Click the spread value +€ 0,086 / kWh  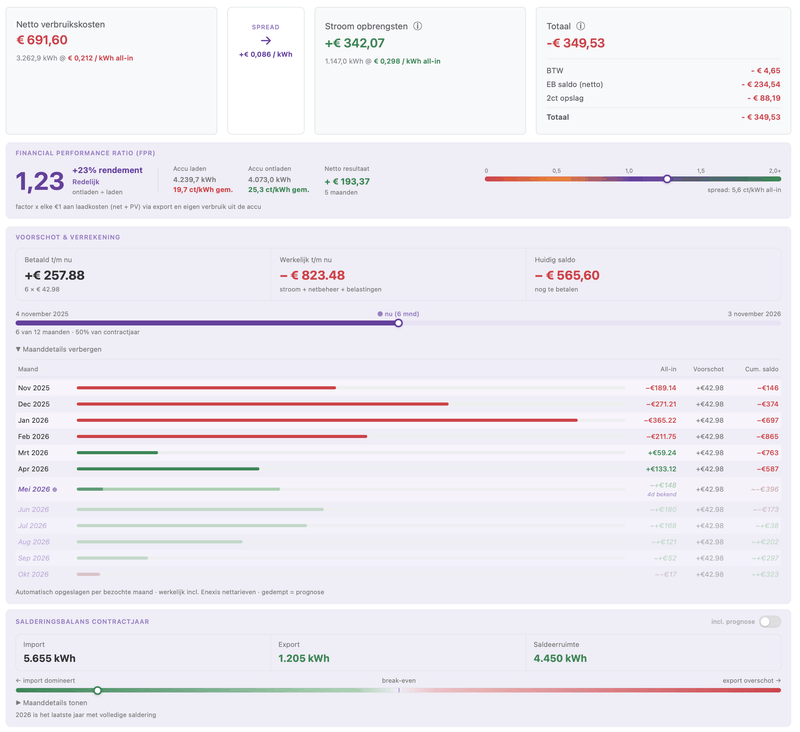pos(266,55)
